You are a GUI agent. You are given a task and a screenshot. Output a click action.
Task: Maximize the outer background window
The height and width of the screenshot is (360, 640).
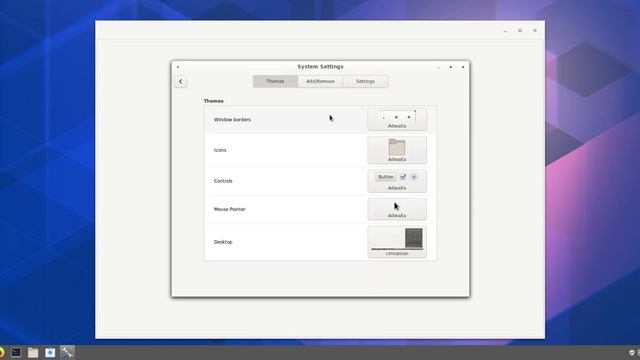click(x=520, y=30)
